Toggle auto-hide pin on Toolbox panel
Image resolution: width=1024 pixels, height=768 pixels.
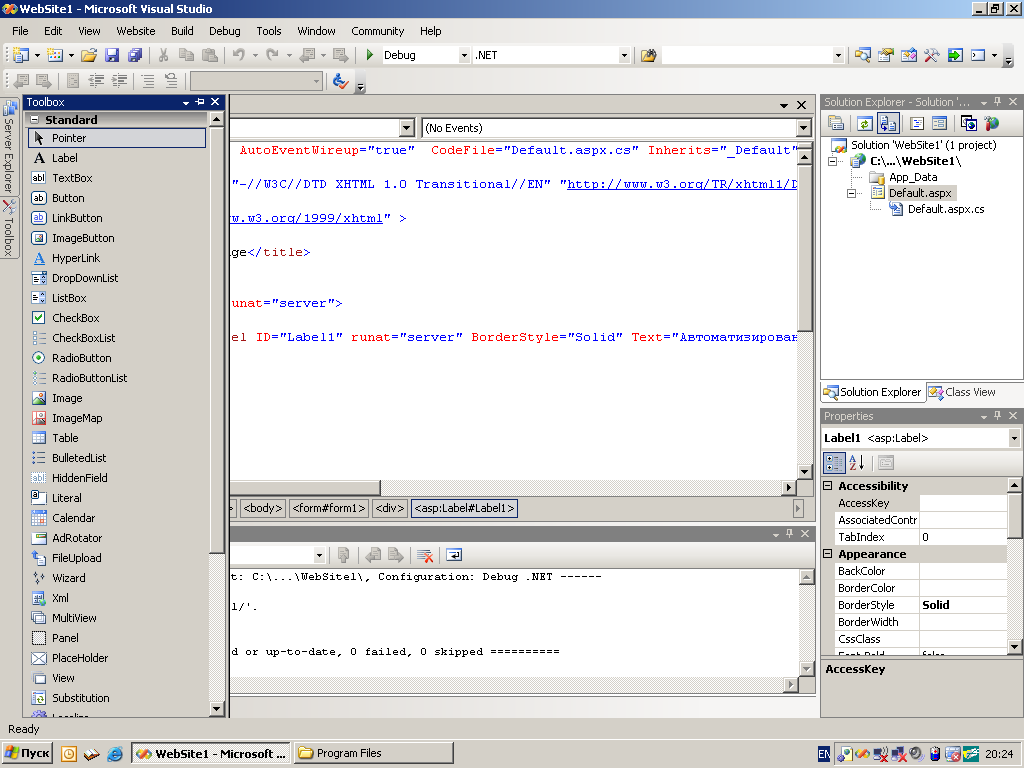pyautogui.click(x=200, y=102)
